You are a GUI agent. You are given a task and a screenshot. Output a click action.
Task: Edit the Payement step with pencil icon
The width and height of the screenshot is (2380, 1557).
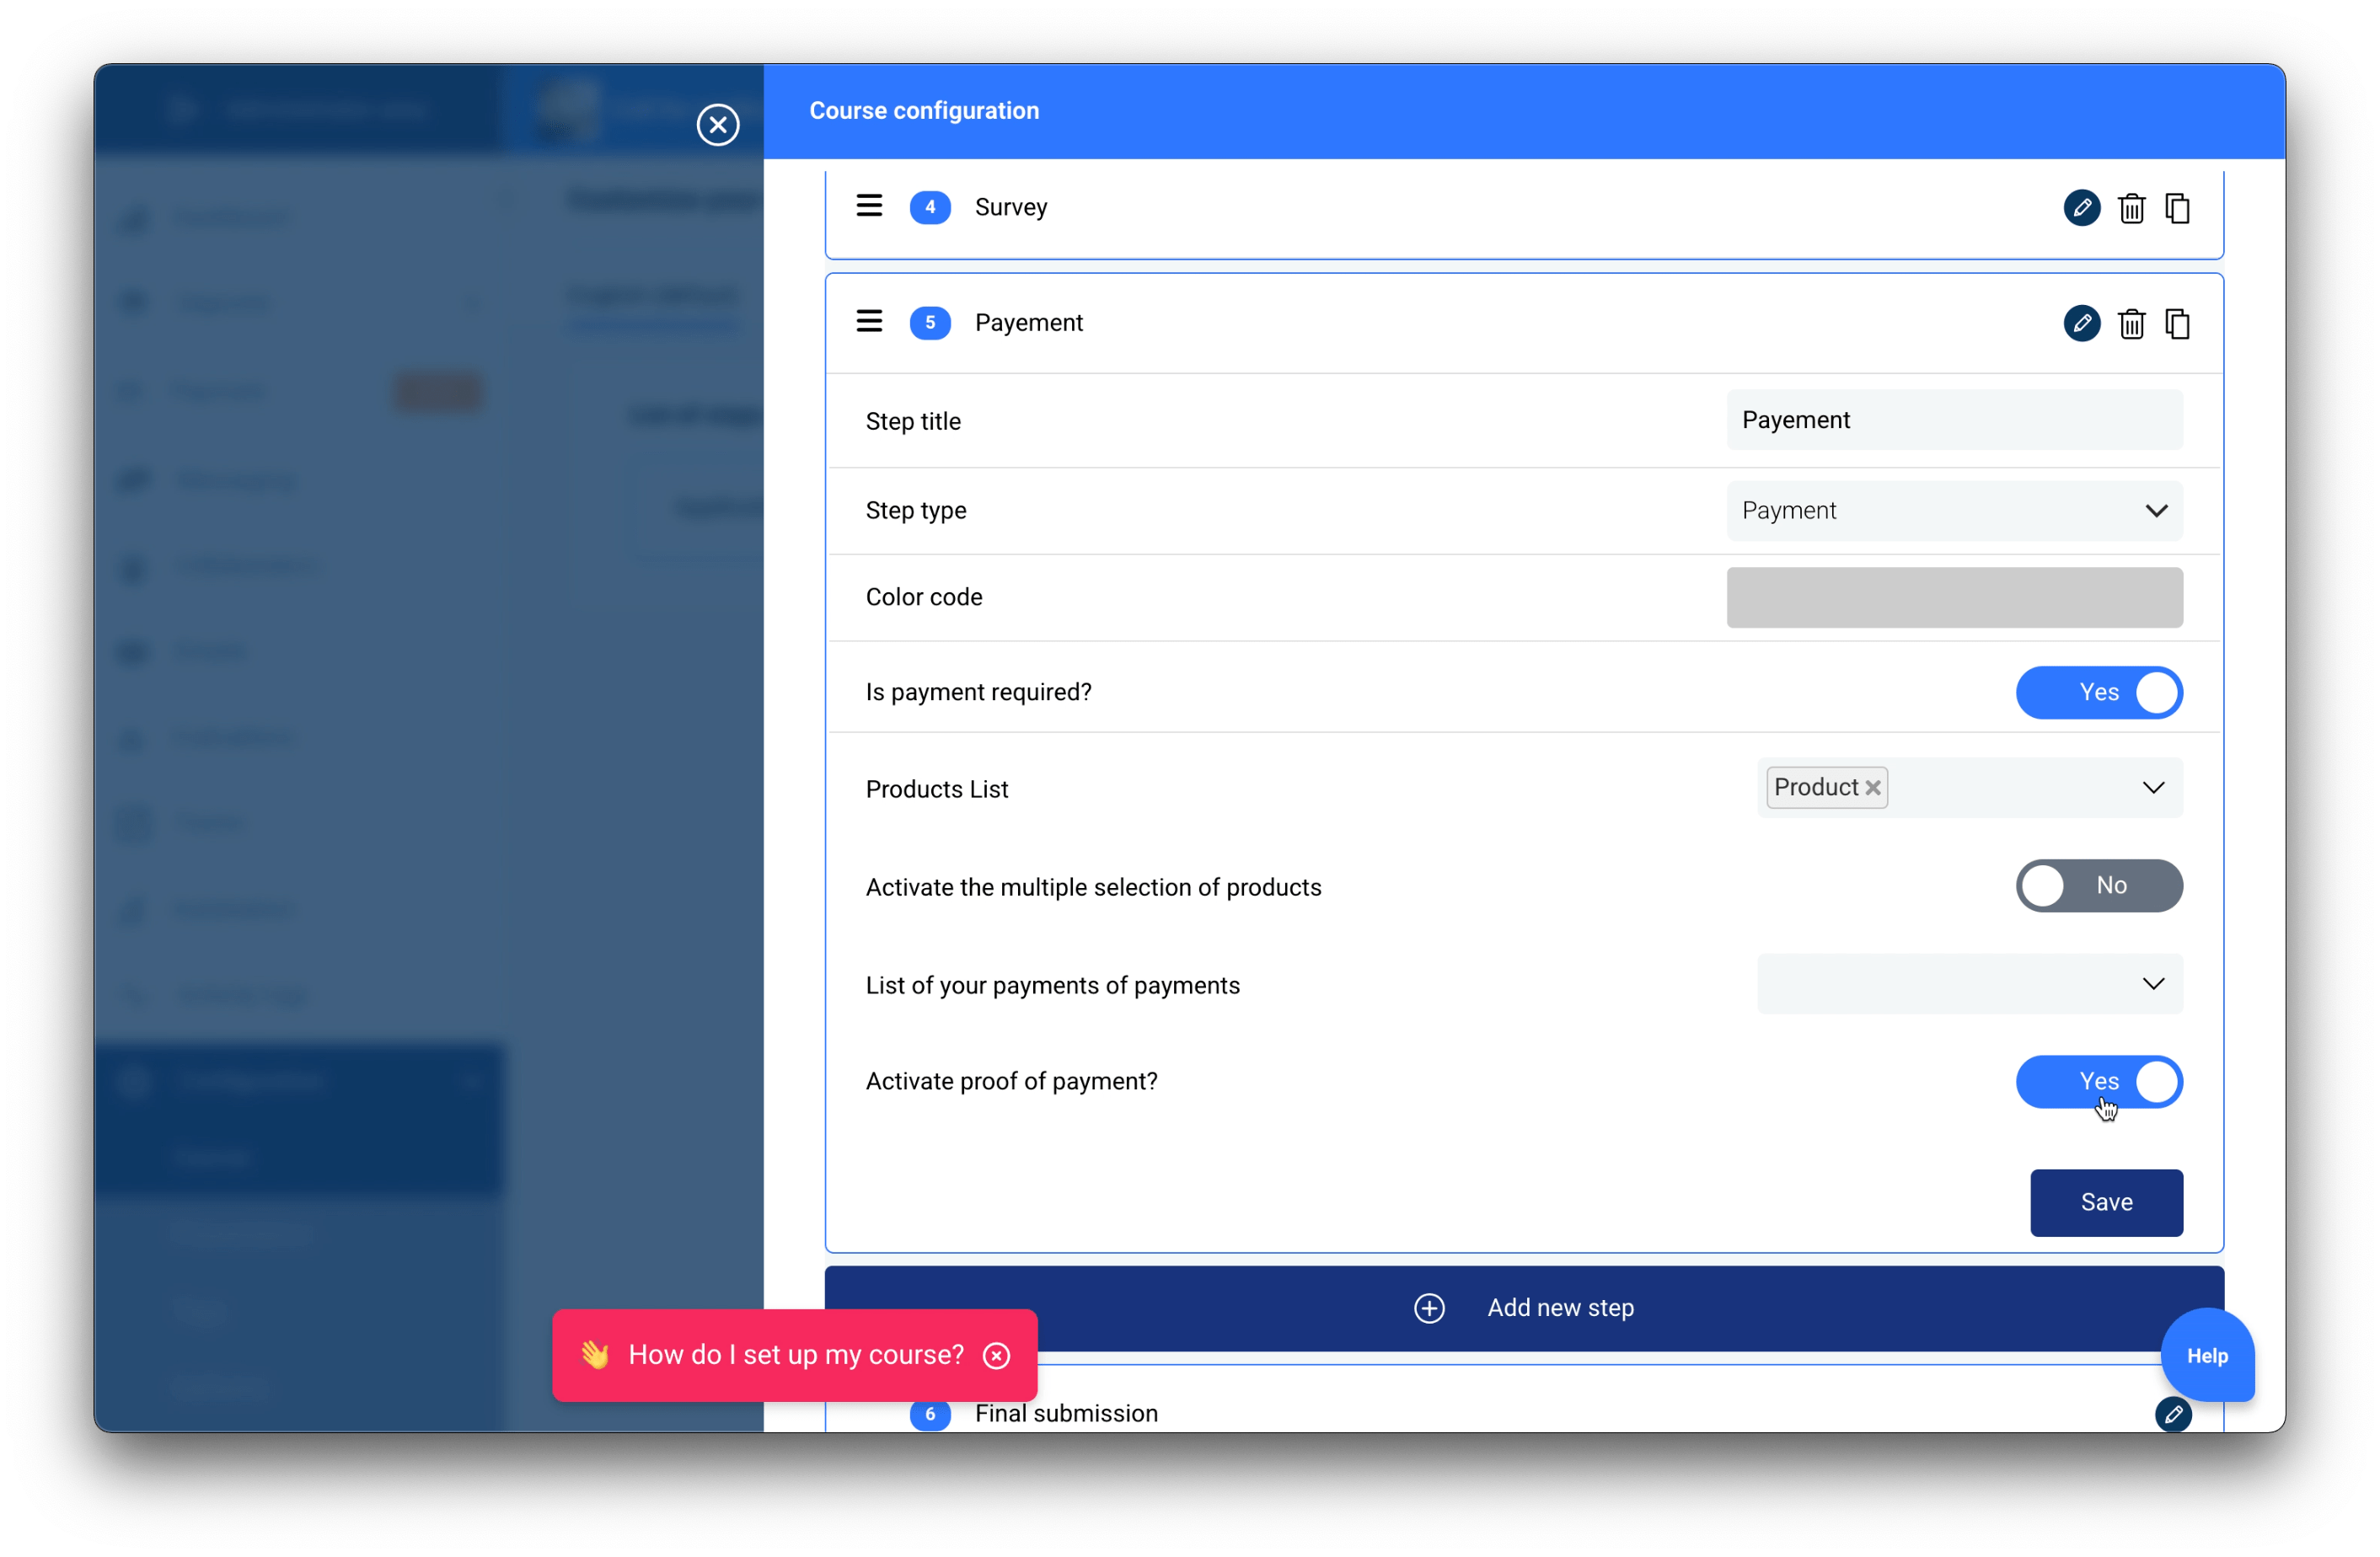[x=2081, y=323]
